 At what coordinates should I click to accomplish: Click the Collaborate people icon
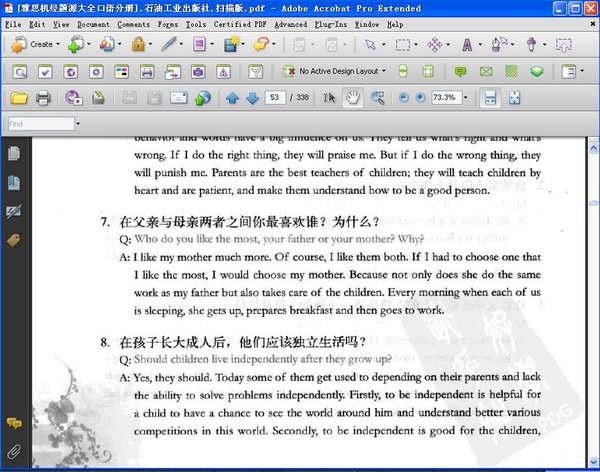pyautogui.click(x=107, y=44)
